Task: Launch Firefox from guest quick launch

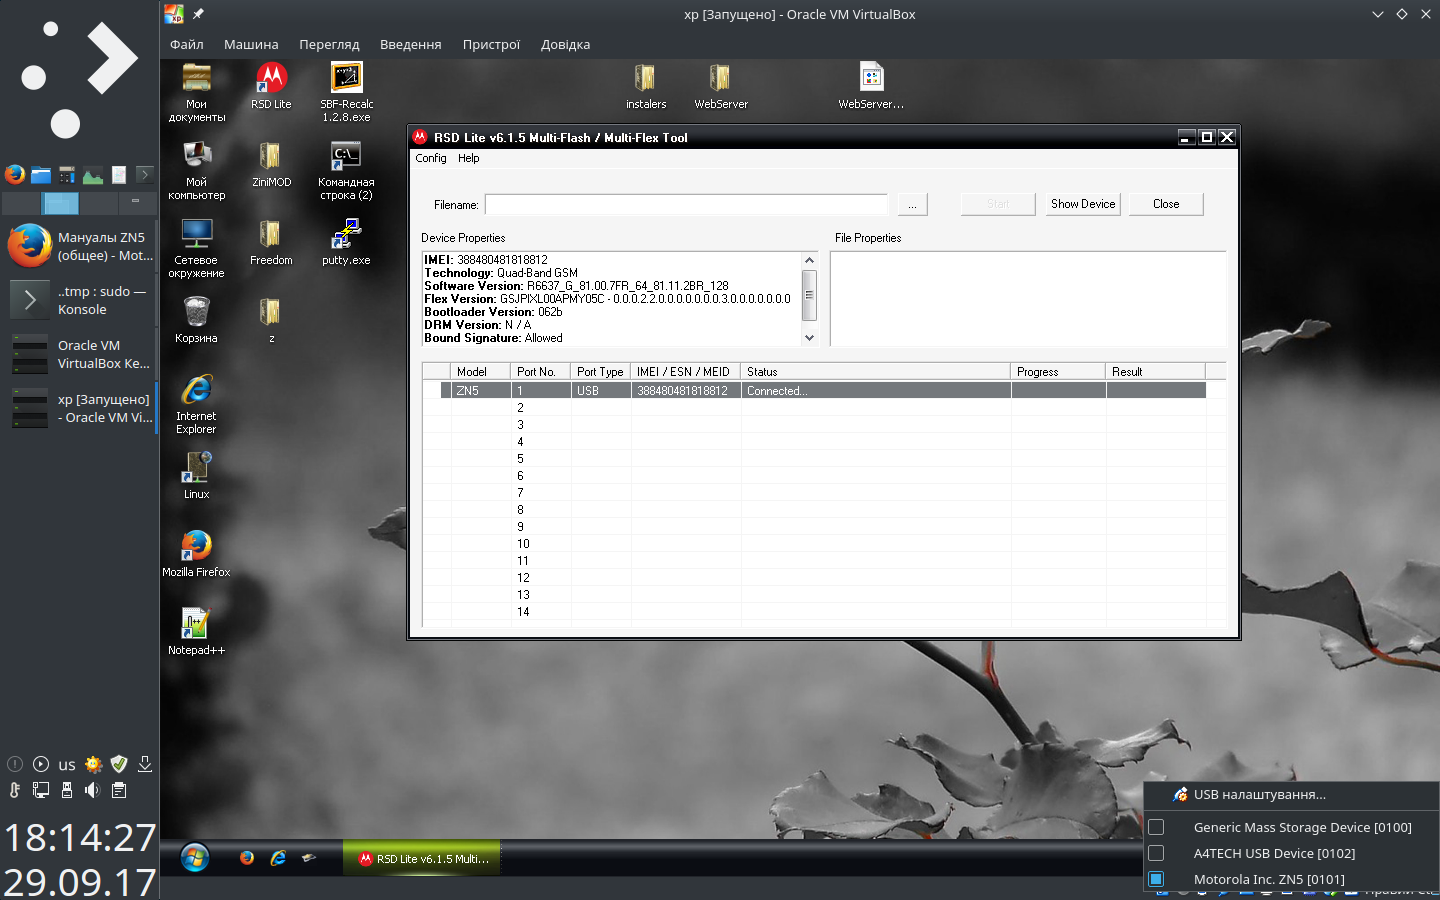Action: coord(247,858)
